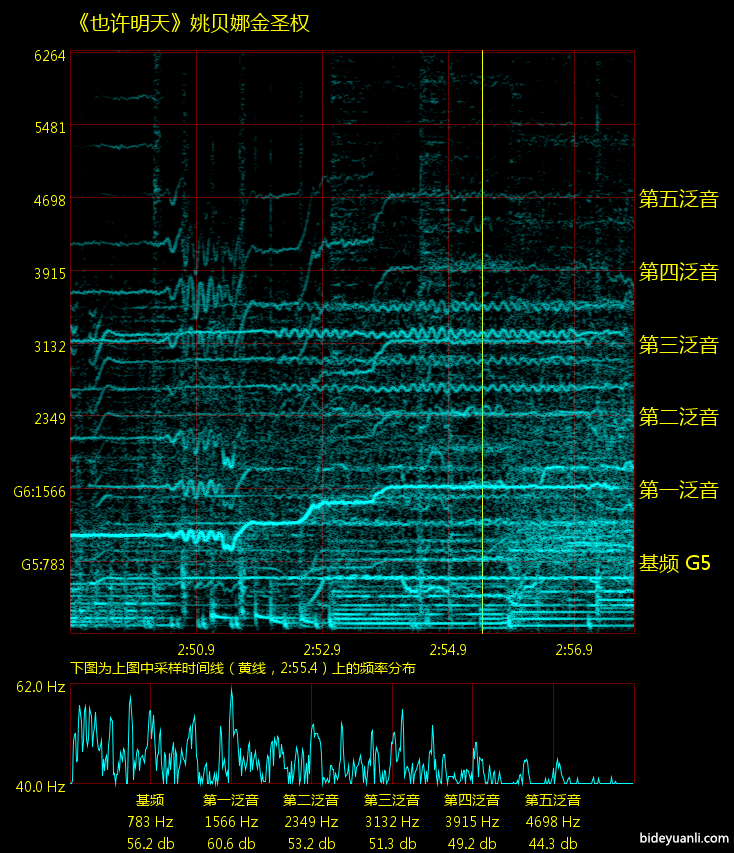
Task: Select the 2:56.9 time axis label
Action: [574, 649]
